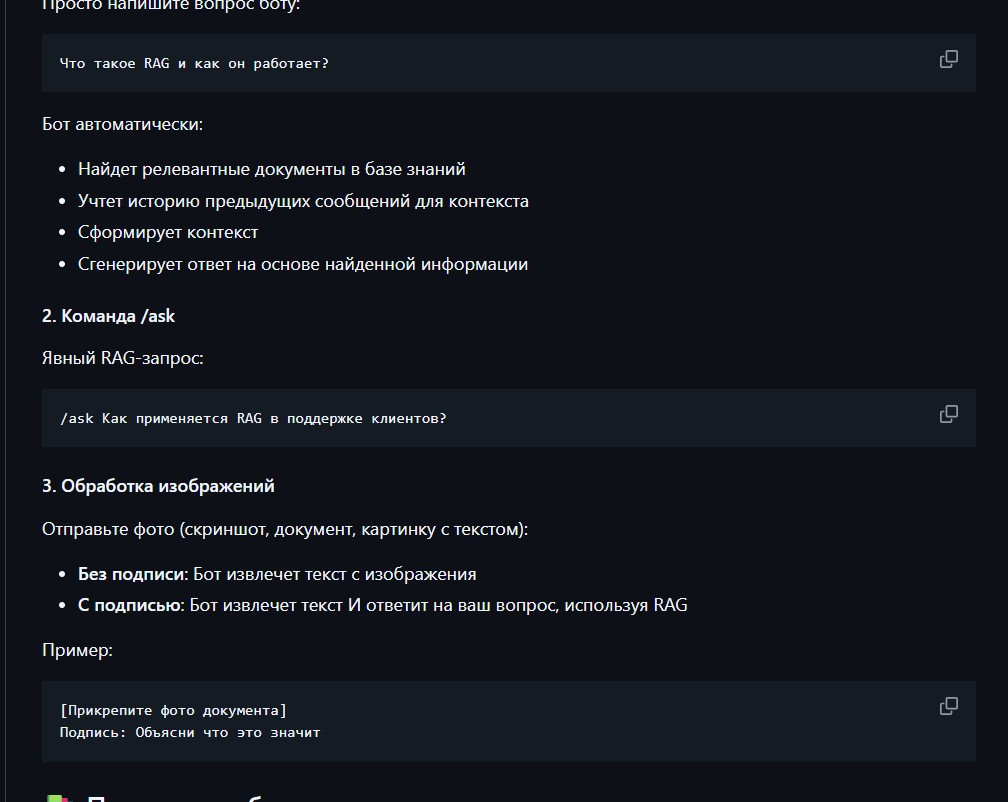Screen dimensions: 1008x802
Task: Copy the photo caption example code
Action: [948, 706]
